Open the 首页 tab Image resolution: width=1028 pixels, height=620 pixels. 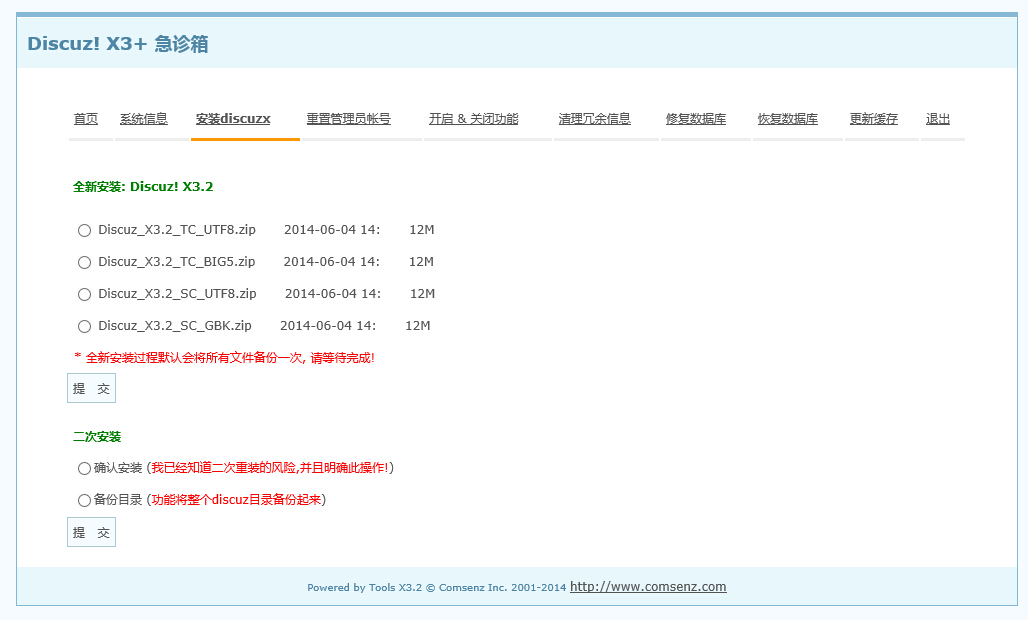(x=86, y=119)
